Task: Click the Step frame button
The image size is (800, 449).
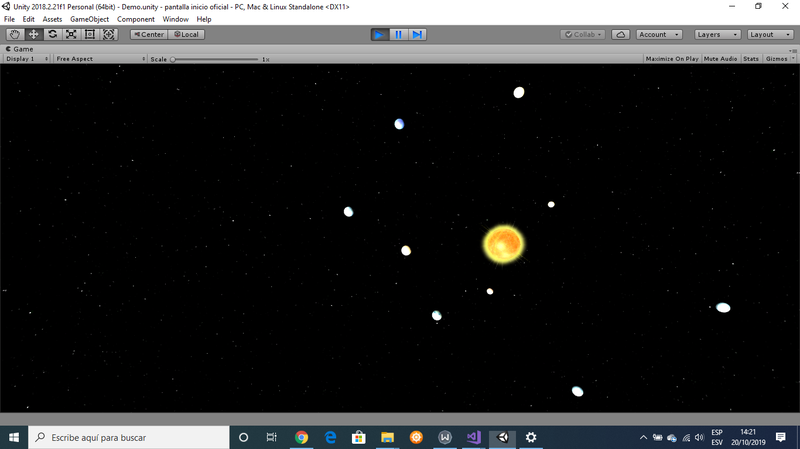Action: pyautogui.click(x=417, y=34)
